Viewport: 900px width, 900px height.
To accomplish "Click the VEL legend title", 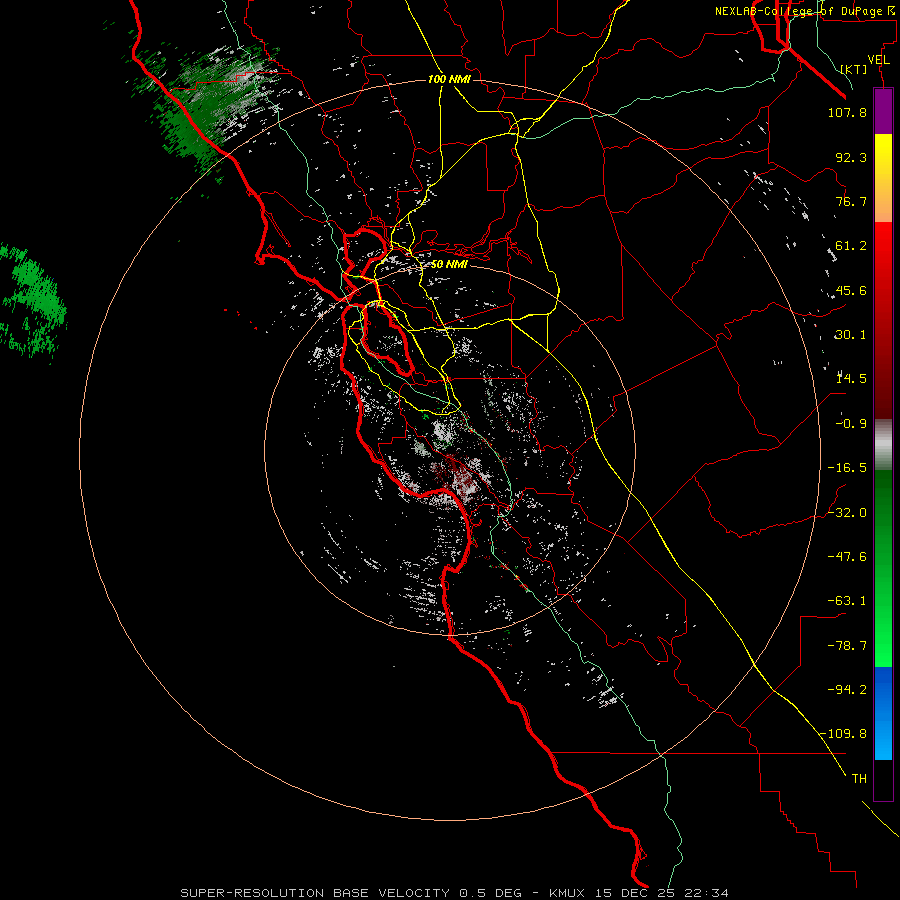I will tap(879, 60).
